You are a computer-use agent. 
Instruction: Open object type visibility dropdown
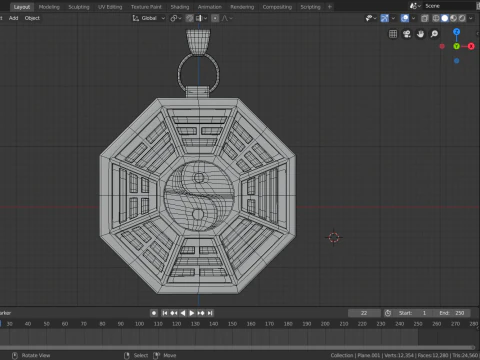371,18
